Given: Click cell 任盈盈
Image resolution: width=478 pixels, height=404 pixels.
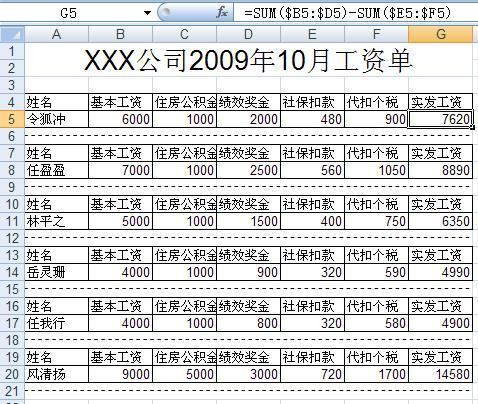Looking at the screenshot, I should 57,170.
